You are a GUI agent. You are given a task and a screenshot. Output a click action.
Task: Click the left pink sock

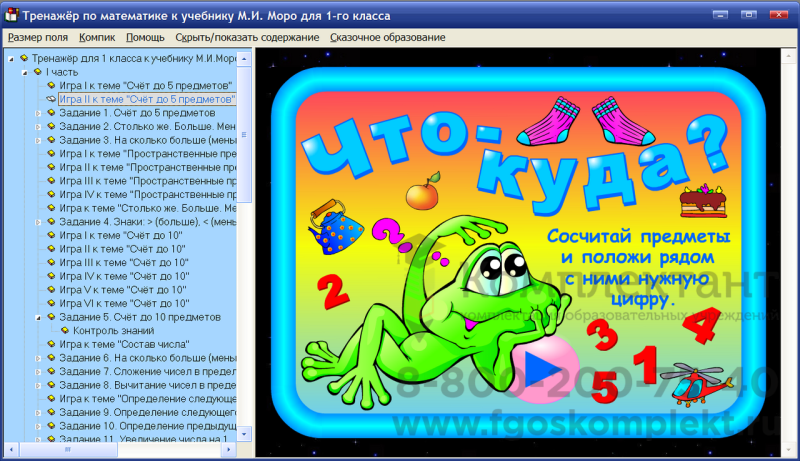(548, 121)
